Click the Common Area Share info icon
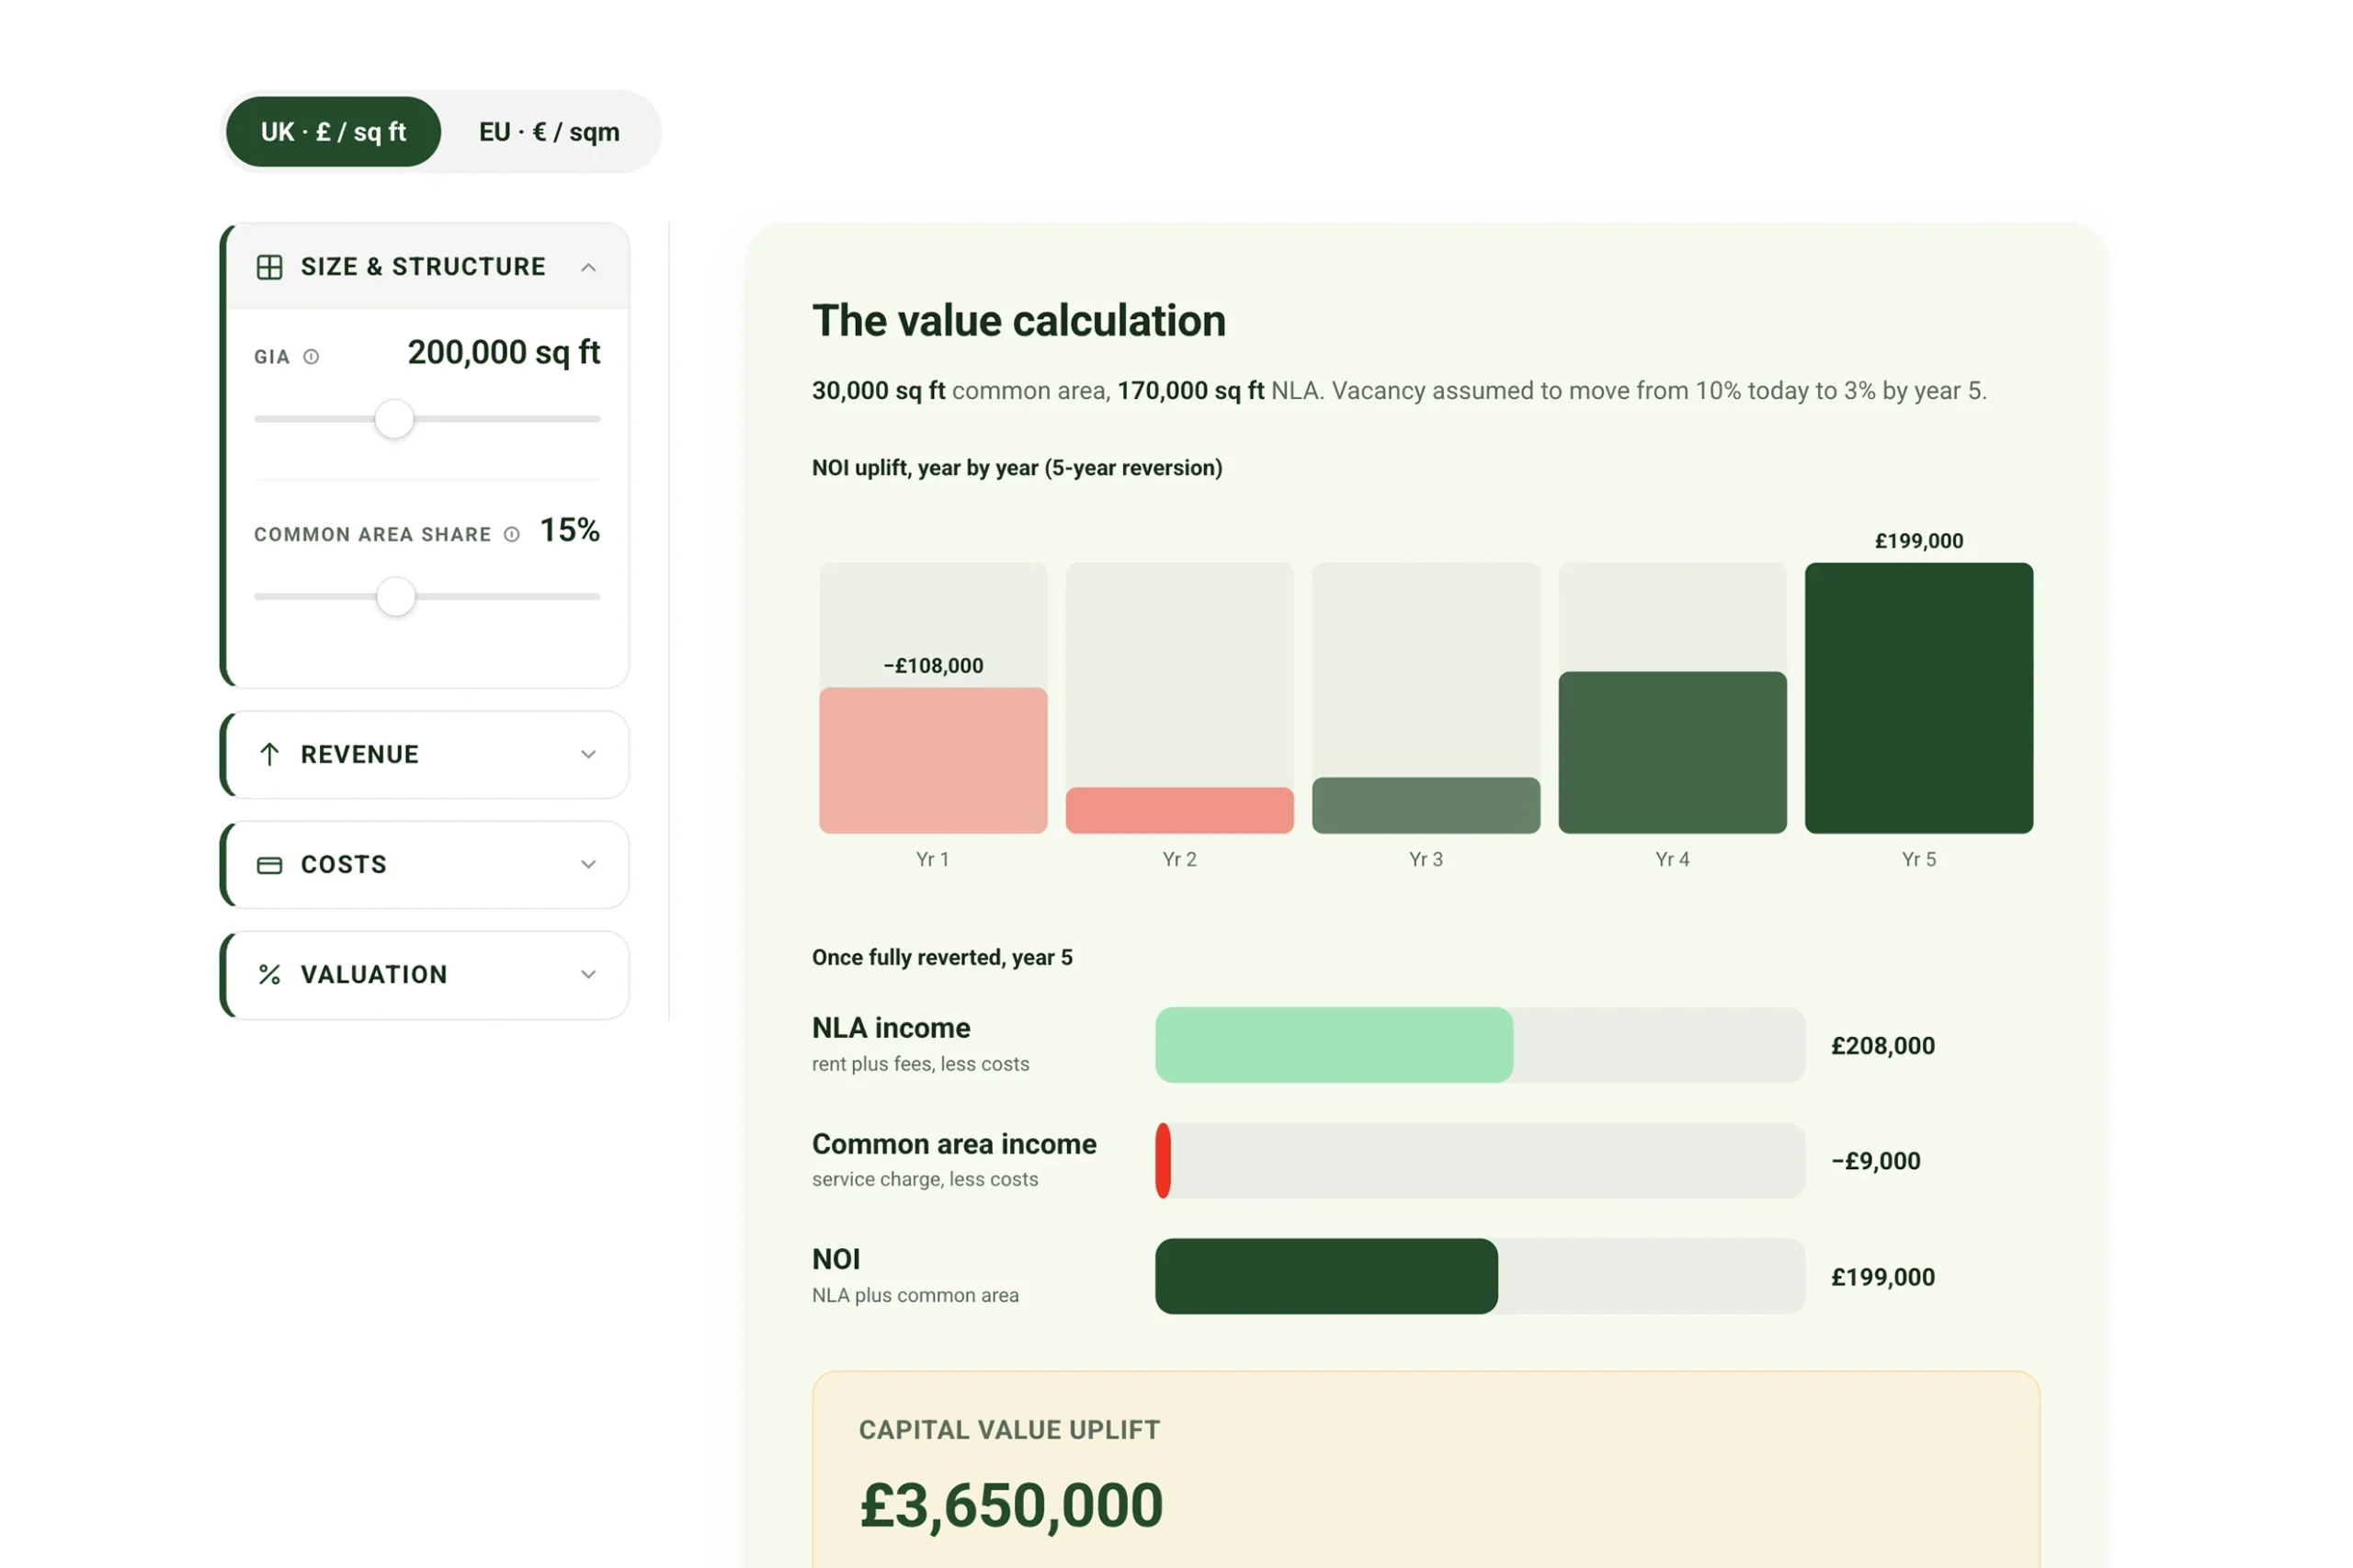This screenshot has width=2353, height=1568. click(x=512, y=535)
